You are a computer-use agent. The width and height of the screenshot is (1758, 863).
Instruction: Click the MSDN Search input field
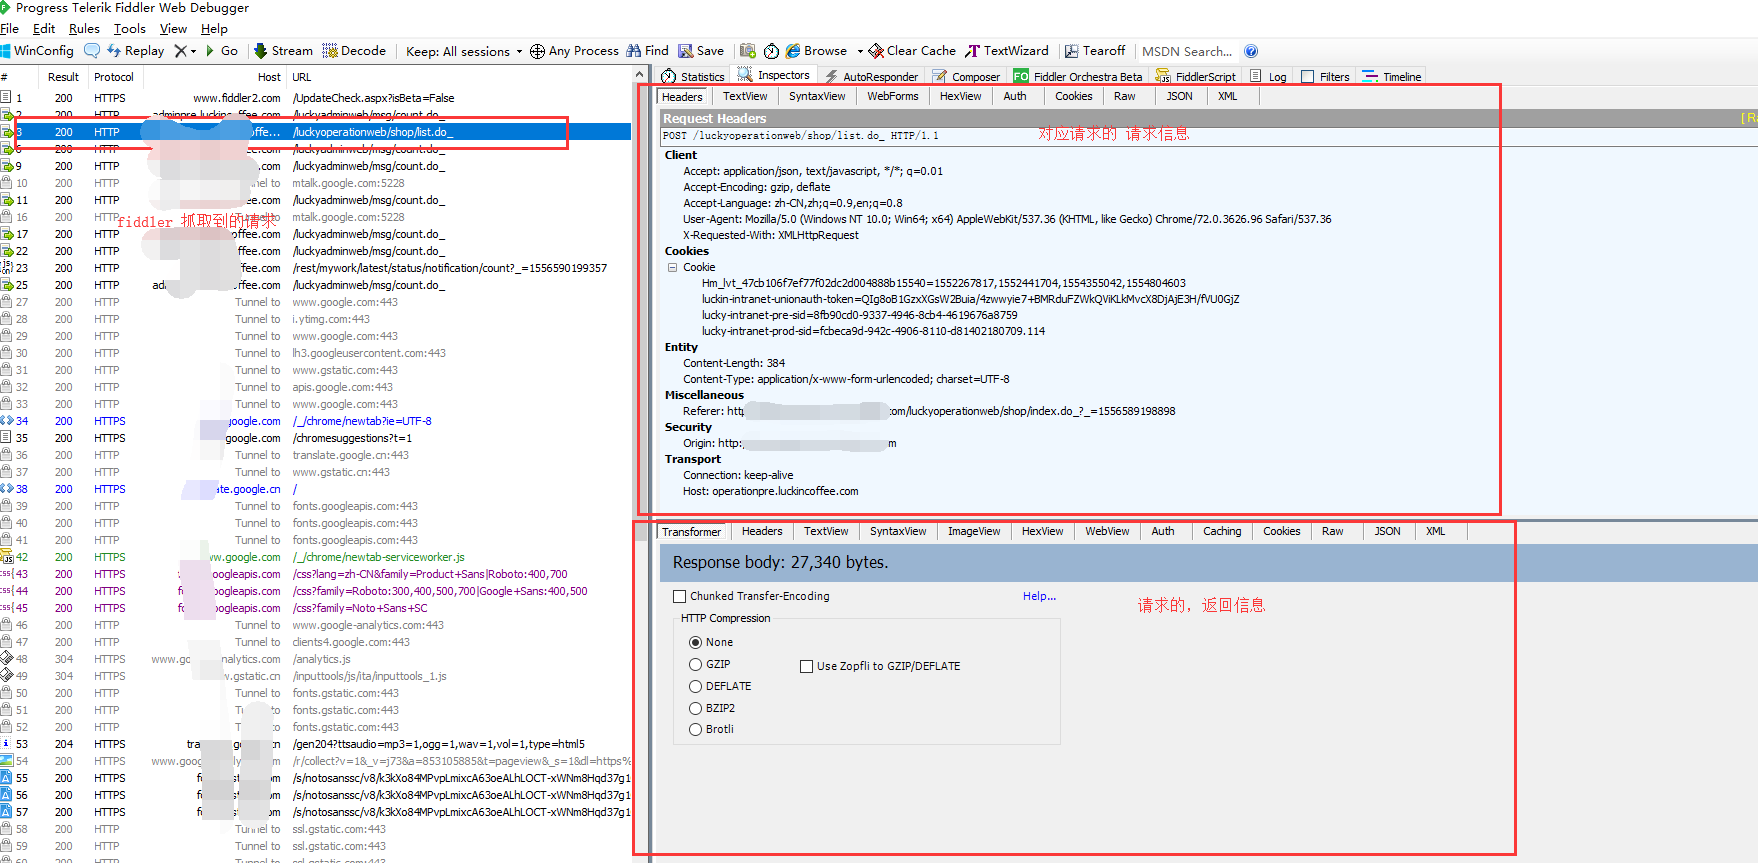click(1187, 51)
